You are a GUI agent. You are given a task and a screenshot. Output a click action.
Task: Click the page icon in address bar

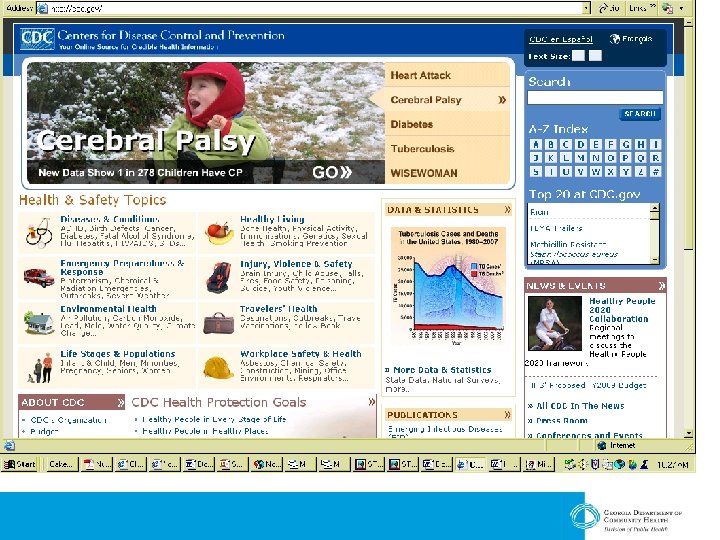pyautogui.click(x=42, y=8)
